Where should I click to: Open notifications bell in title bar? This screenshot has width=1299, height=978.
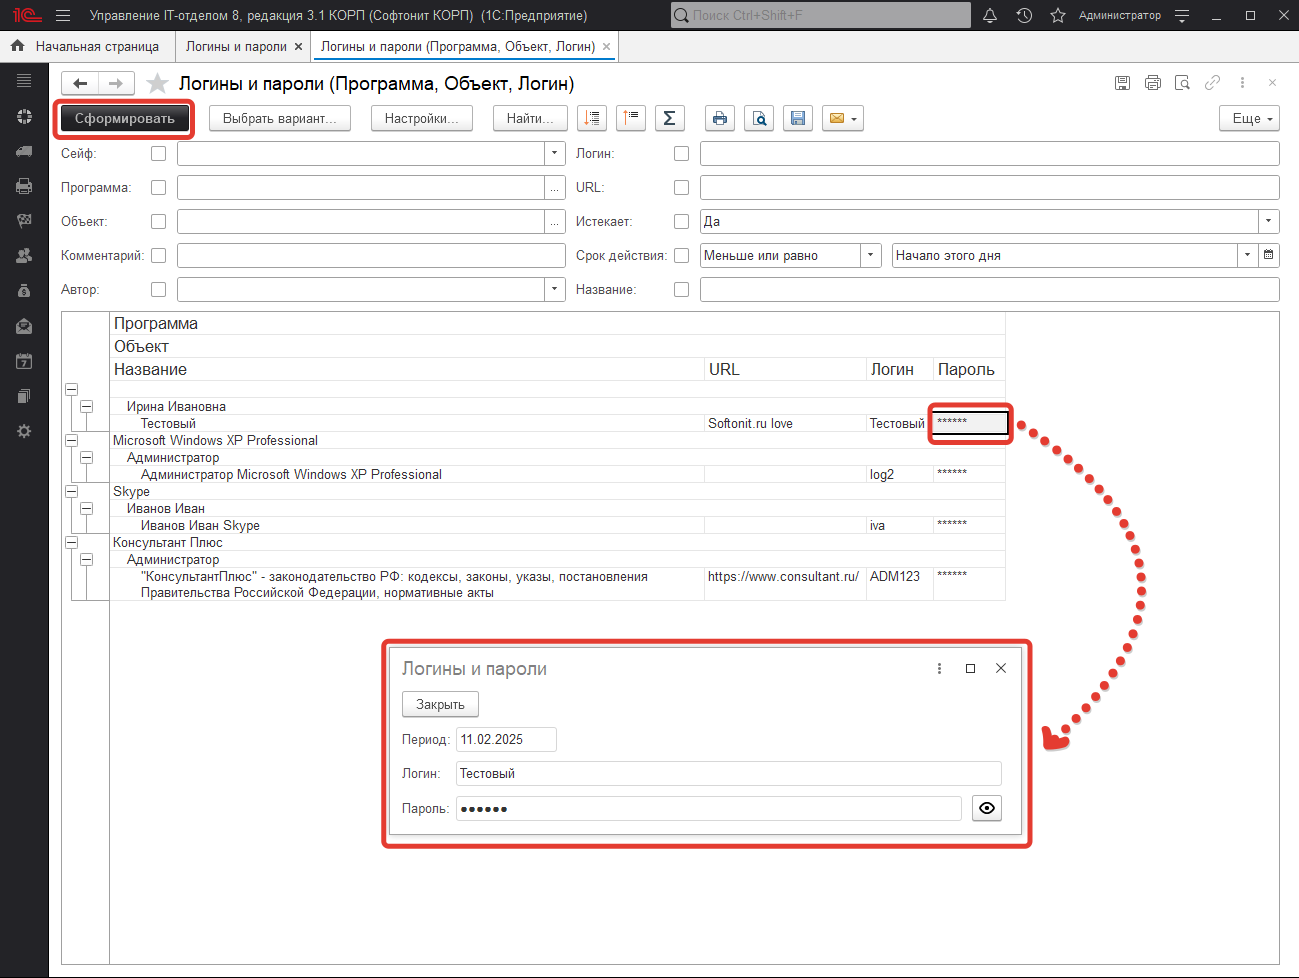[x=990, y=15]
